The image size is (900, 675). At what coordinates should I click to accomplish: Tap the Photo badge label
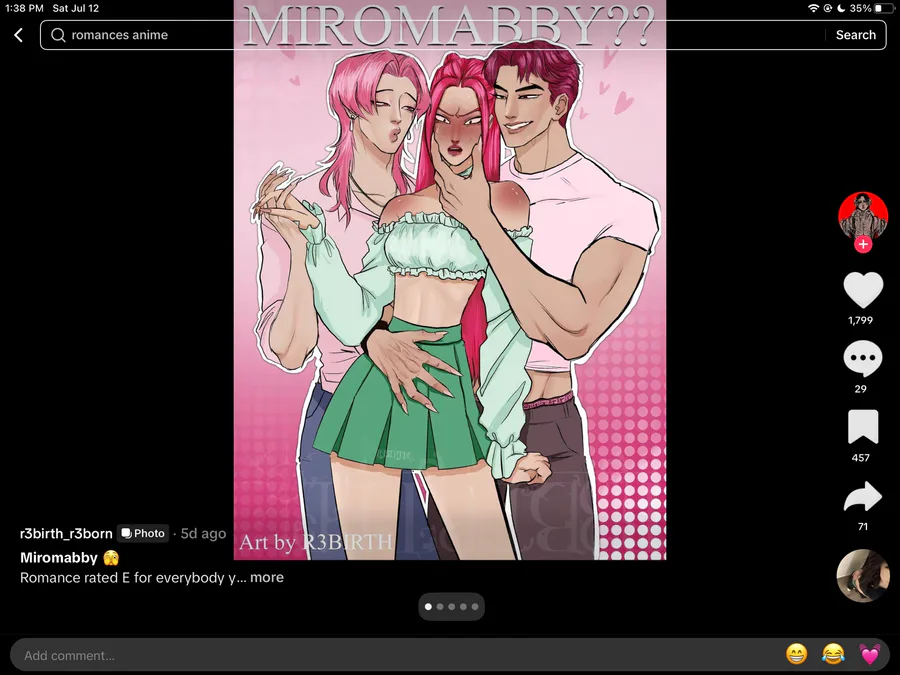coord(143,534)
